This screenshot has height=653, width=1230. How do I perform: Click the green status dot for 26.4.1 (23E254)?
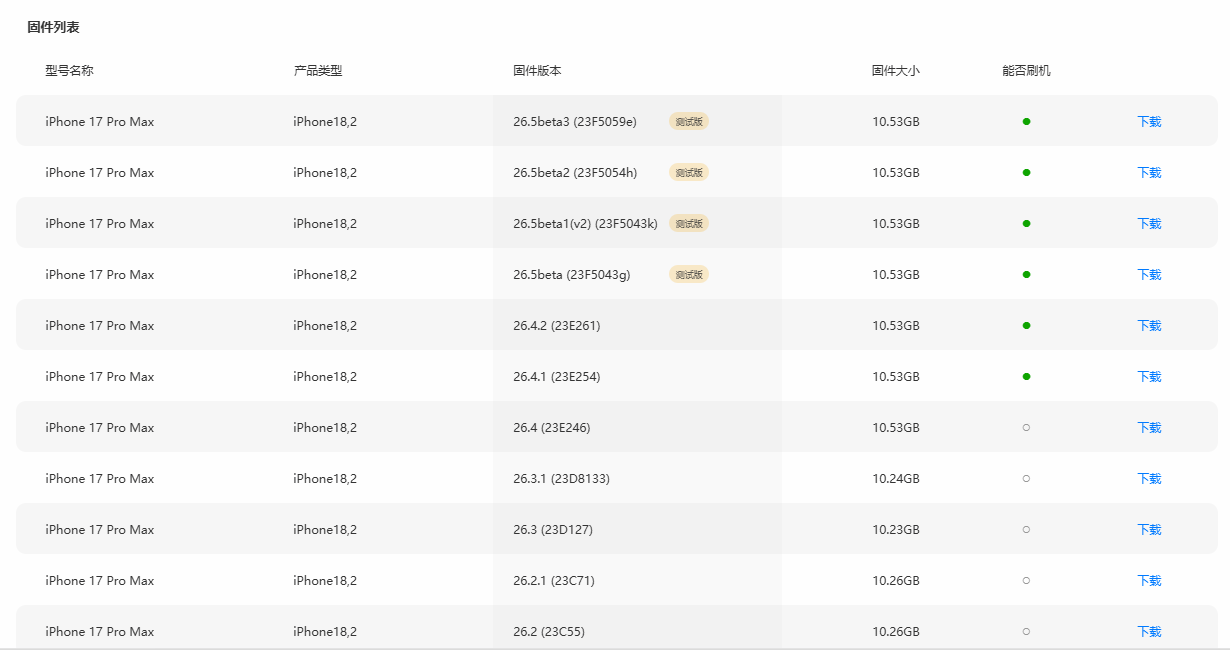[1026, 377]
